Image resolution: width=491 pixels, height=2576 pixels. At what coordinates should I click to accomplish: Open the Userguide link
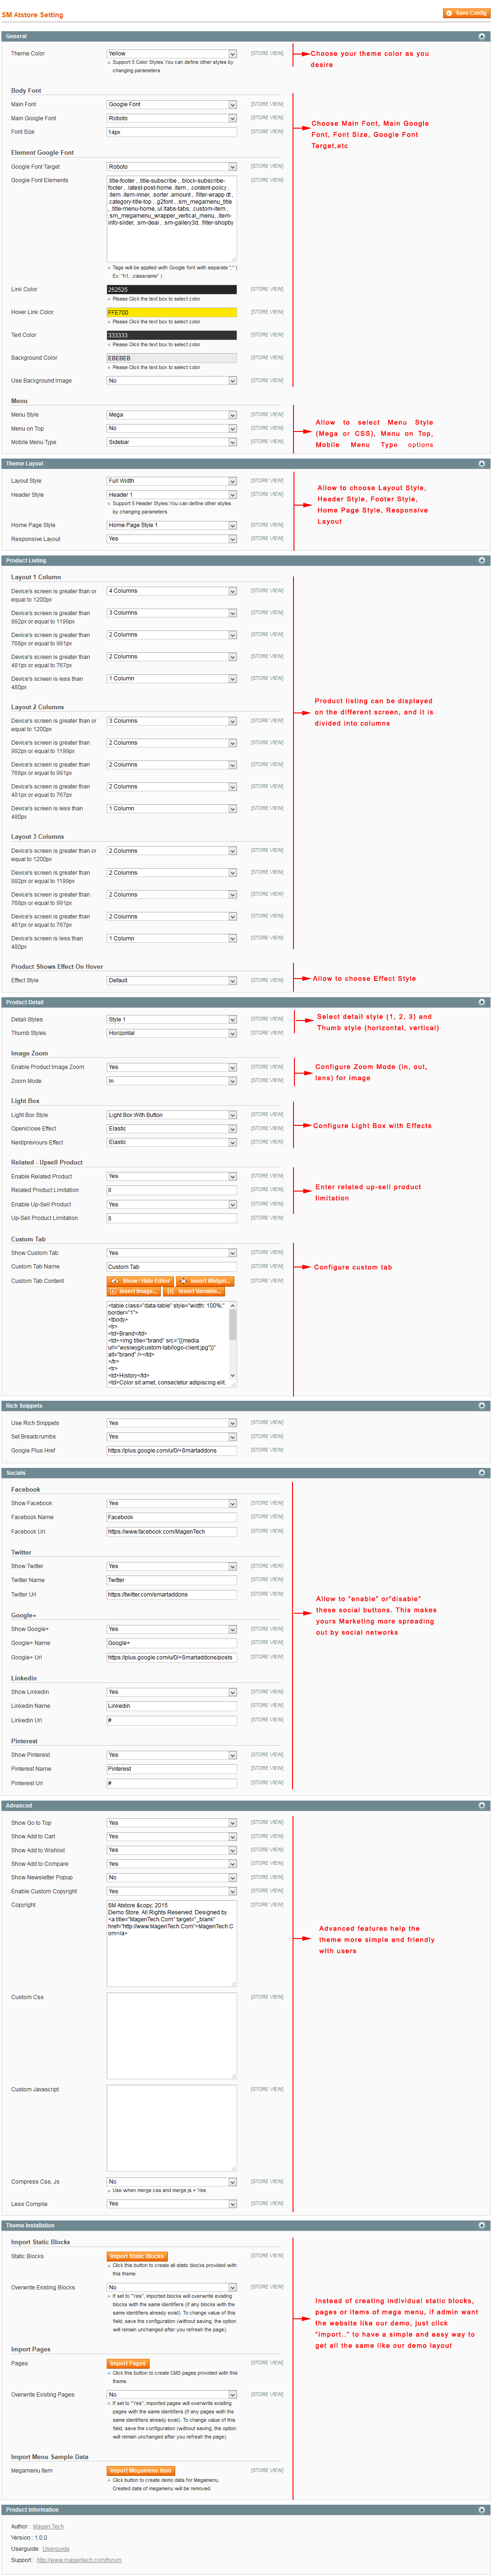56,2549
